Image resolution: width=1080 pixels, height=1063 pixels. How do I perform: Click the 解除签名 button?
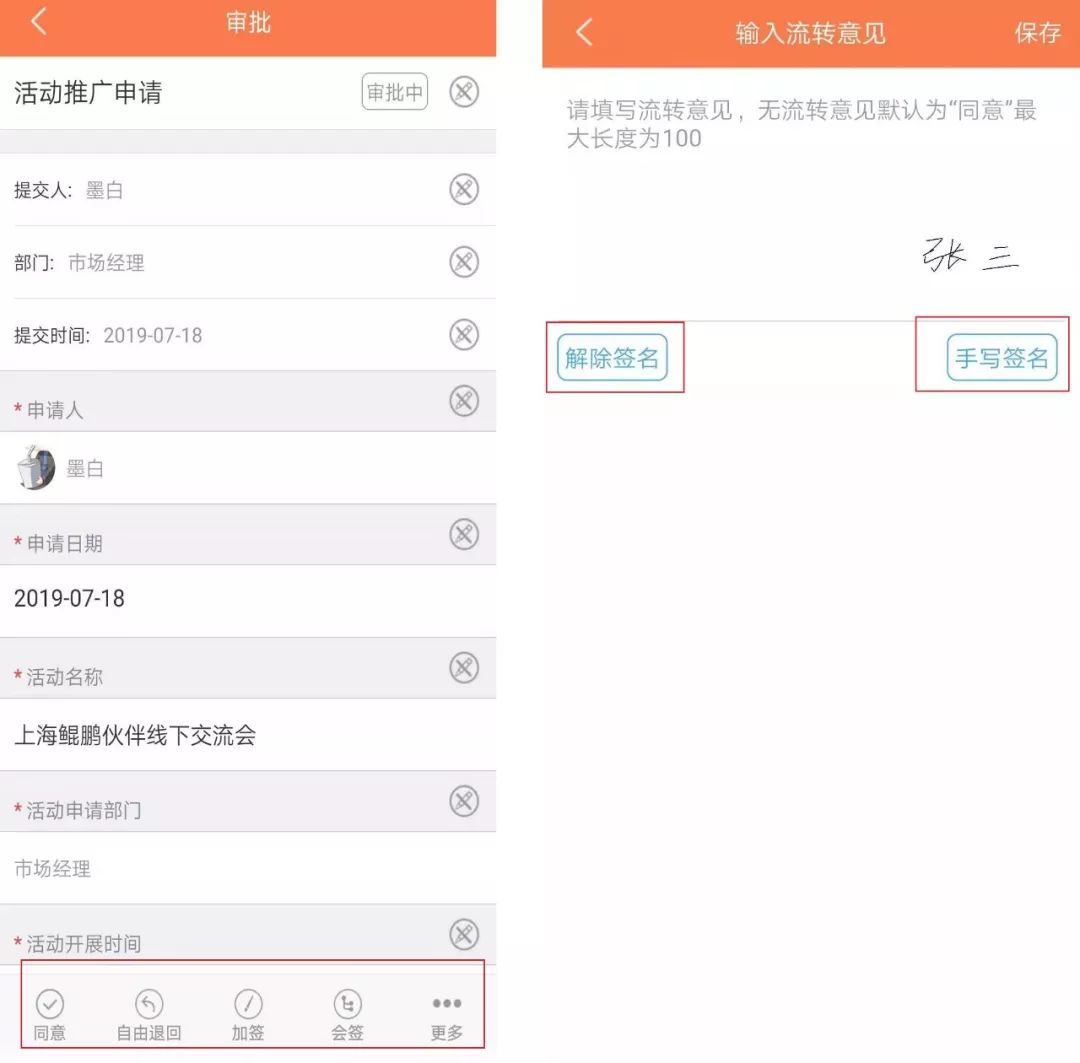(x=612, y=358)
